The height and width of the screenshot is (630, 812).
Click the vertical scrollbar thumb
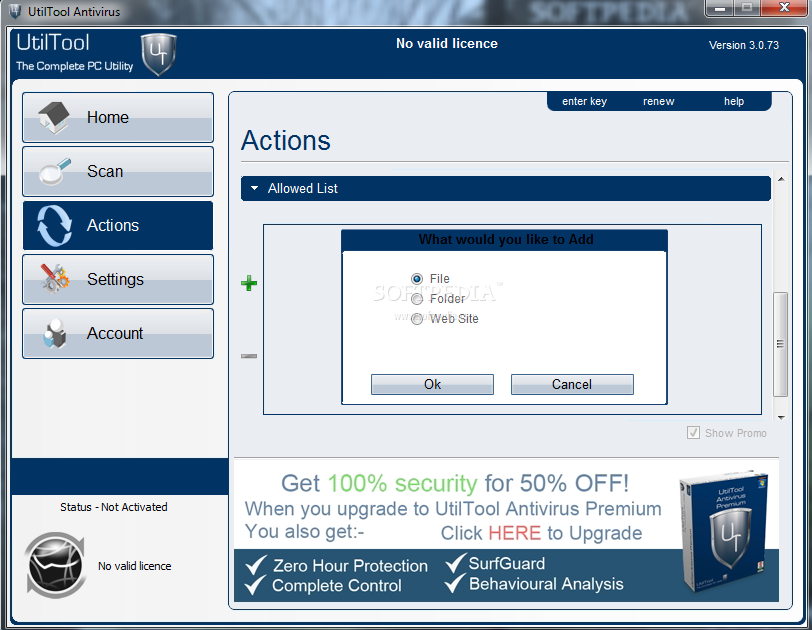coord(780,344)
